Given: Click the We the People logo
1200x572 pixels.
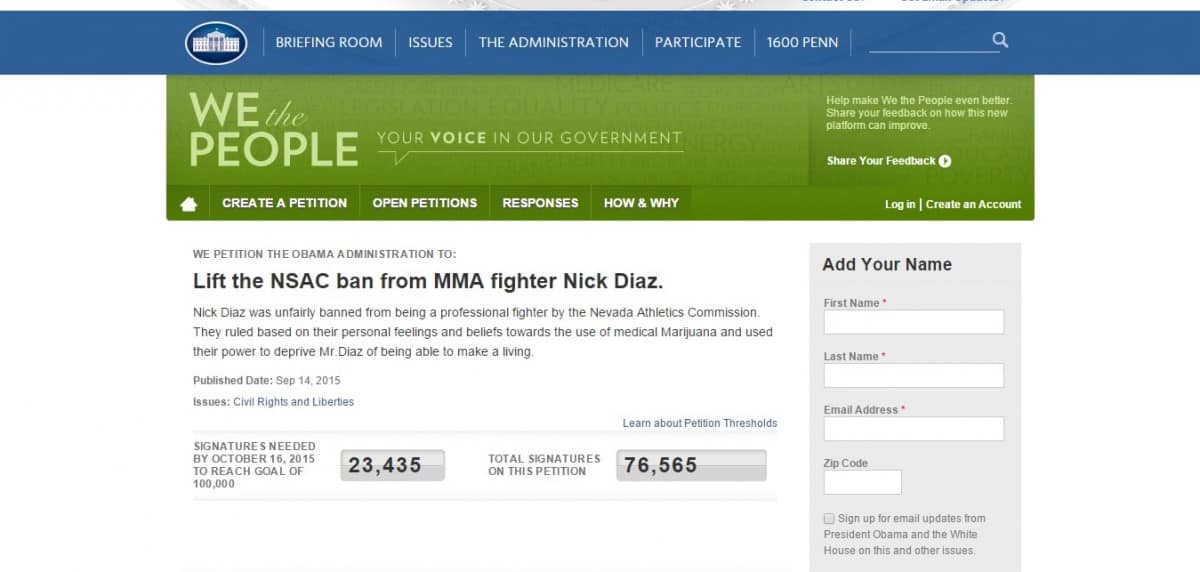Looking at the screenshot, I should pyautogui.click(x=273, y=129).
